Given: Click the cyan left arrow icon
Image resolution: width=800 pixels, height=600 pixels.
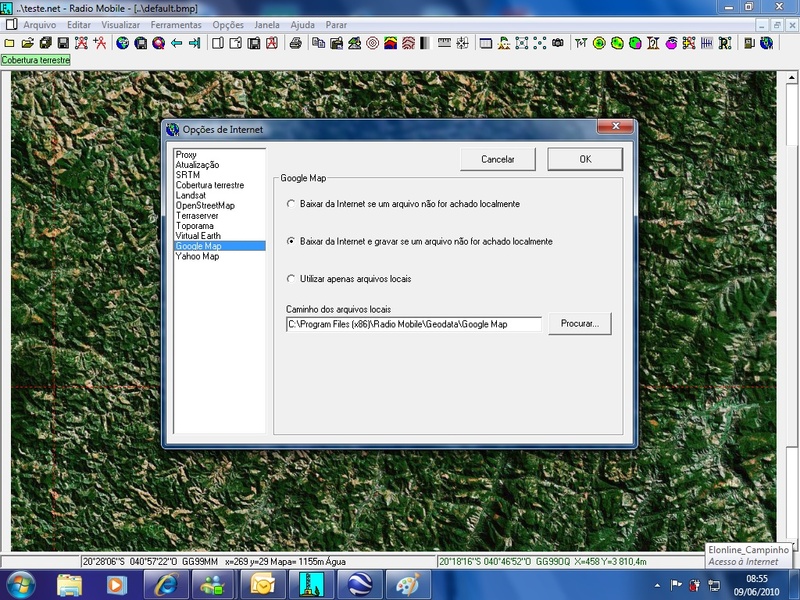Looking at the screenshot, I should [177, 43].
